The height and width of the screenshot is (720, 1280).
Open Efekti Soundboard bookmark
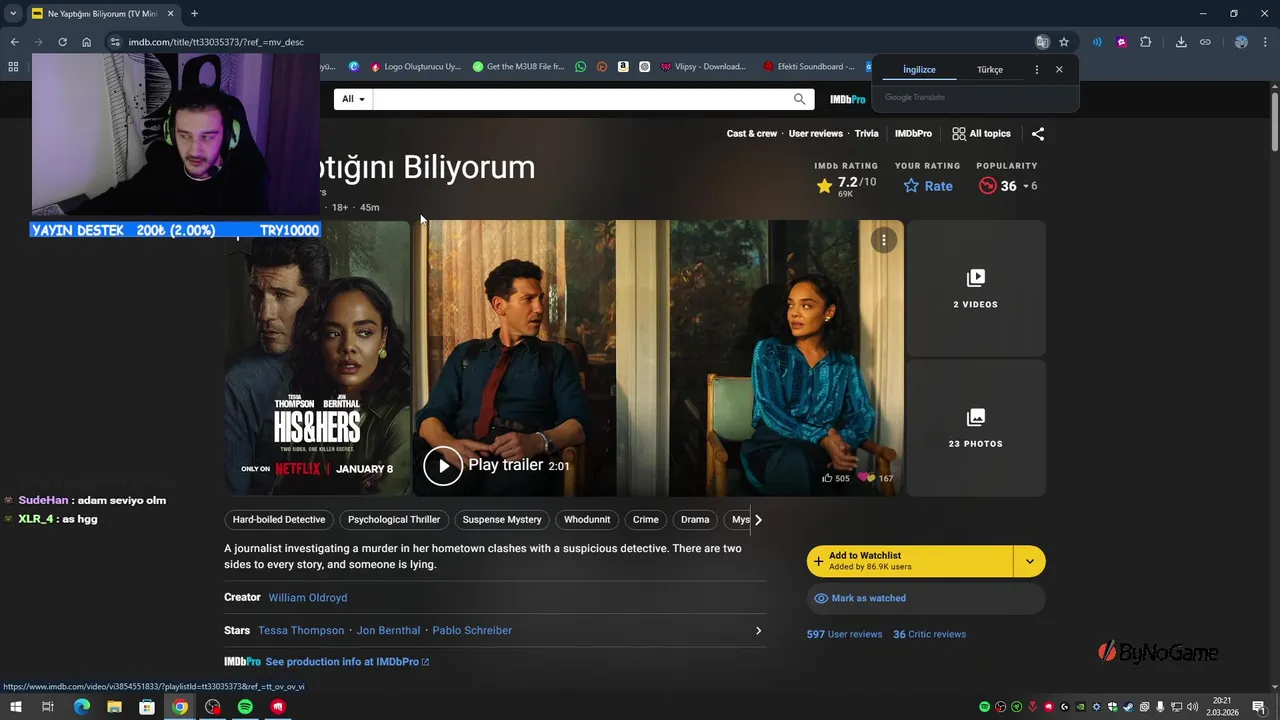[x=808, y=67]
